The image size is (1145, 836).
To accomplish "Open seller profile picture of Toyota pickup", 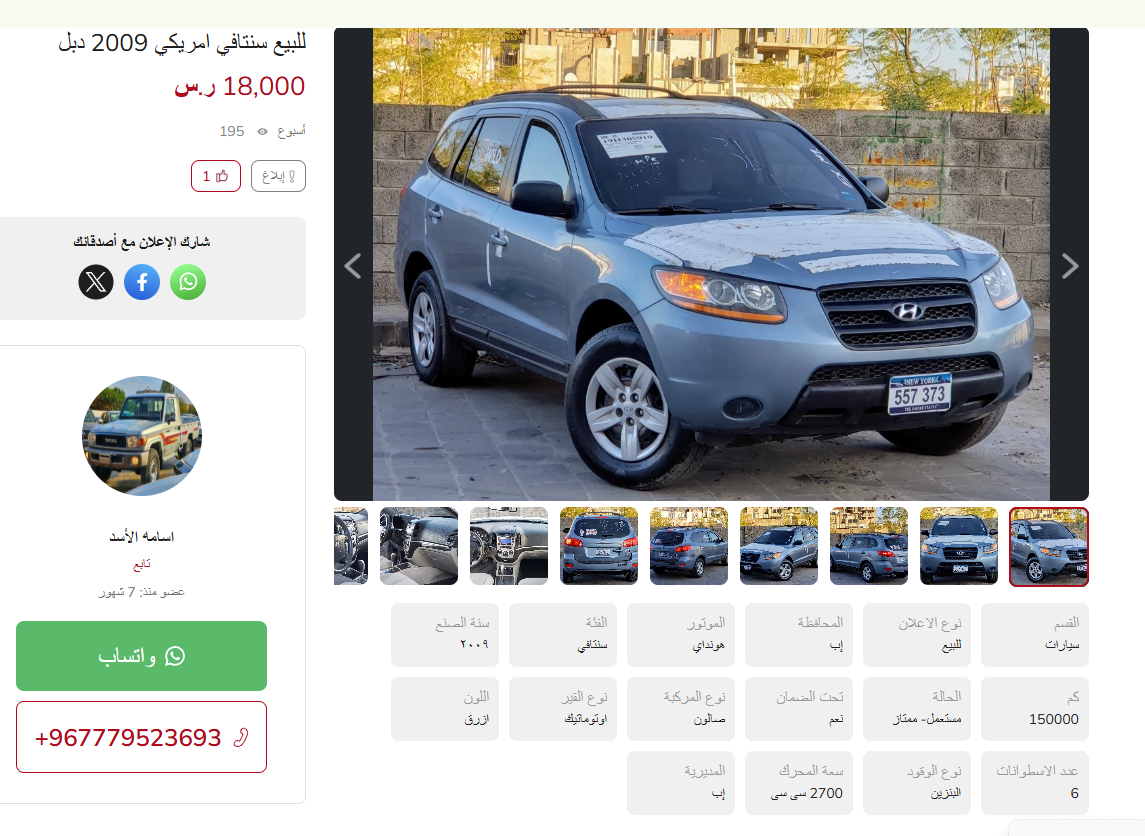I will pos(142,436).
